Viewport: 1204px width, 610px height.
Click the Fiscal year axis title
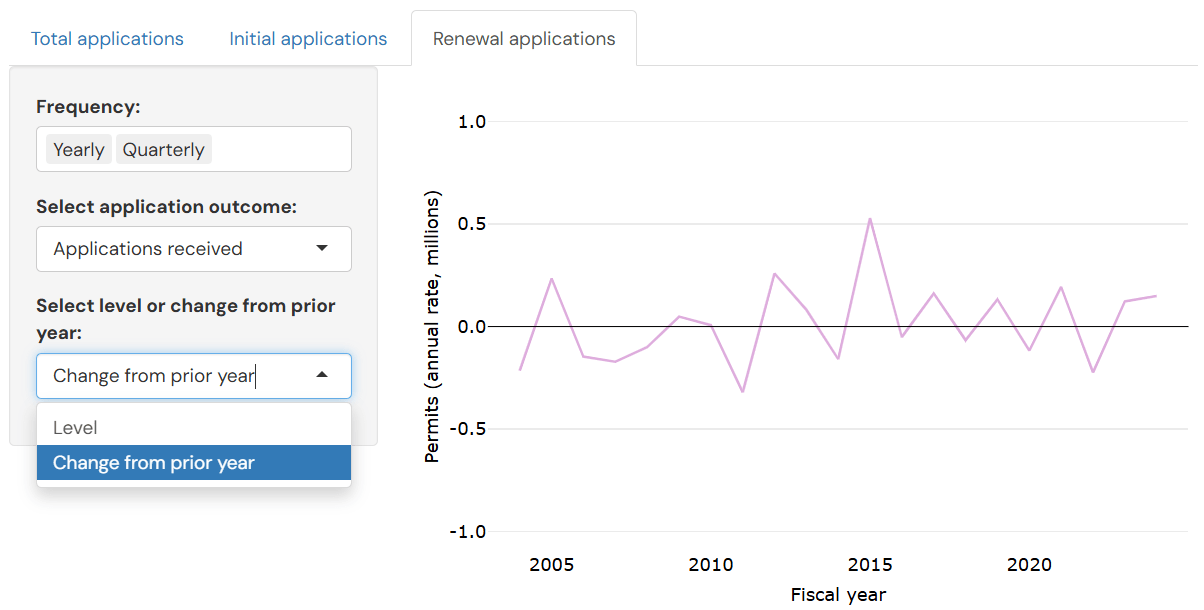click(838, 595)
